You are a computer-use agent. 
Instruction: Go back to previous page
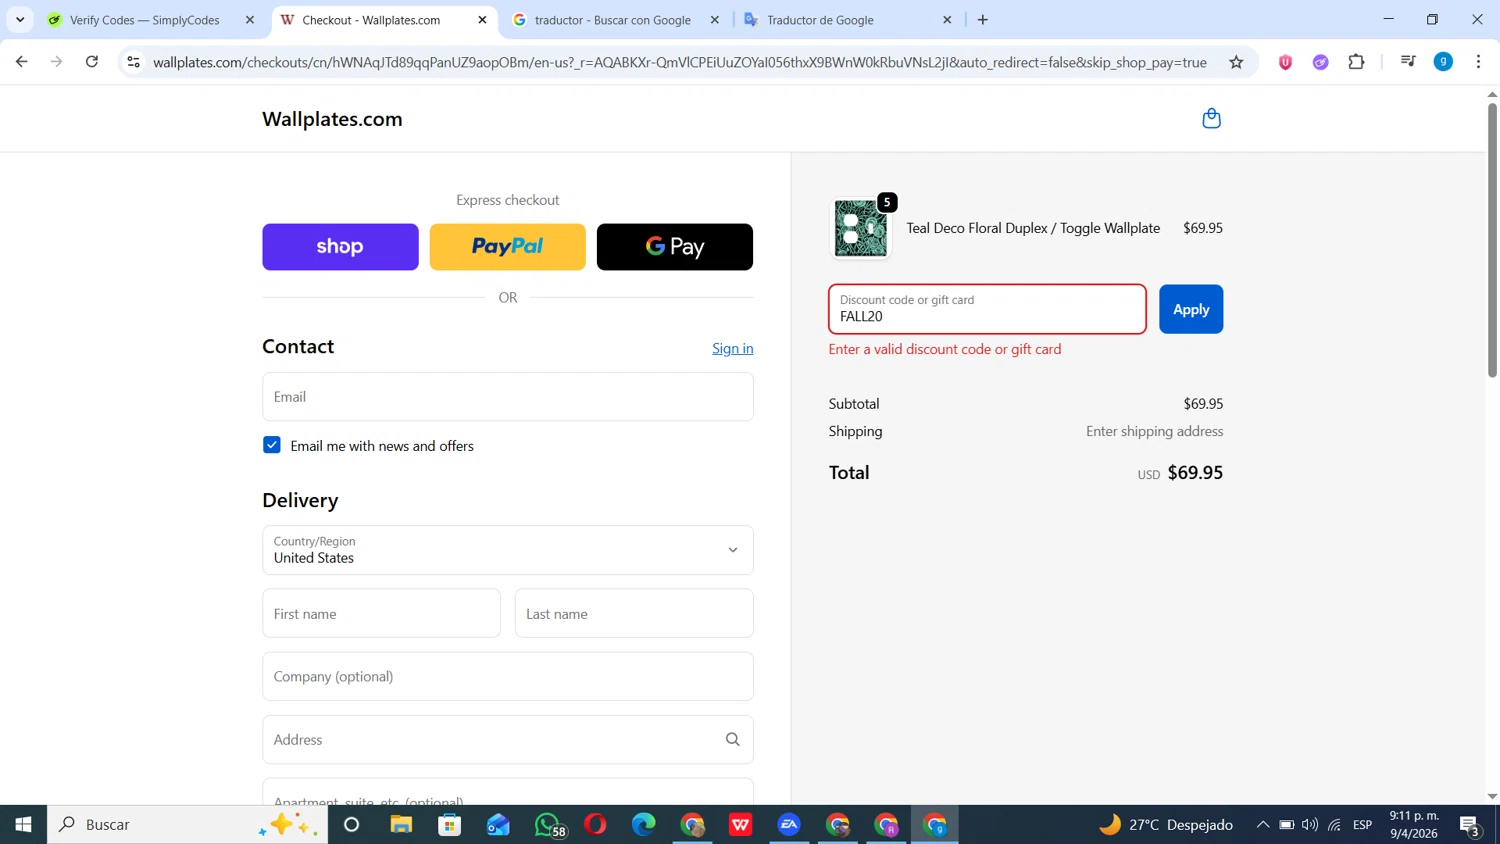tap(22, 62)
